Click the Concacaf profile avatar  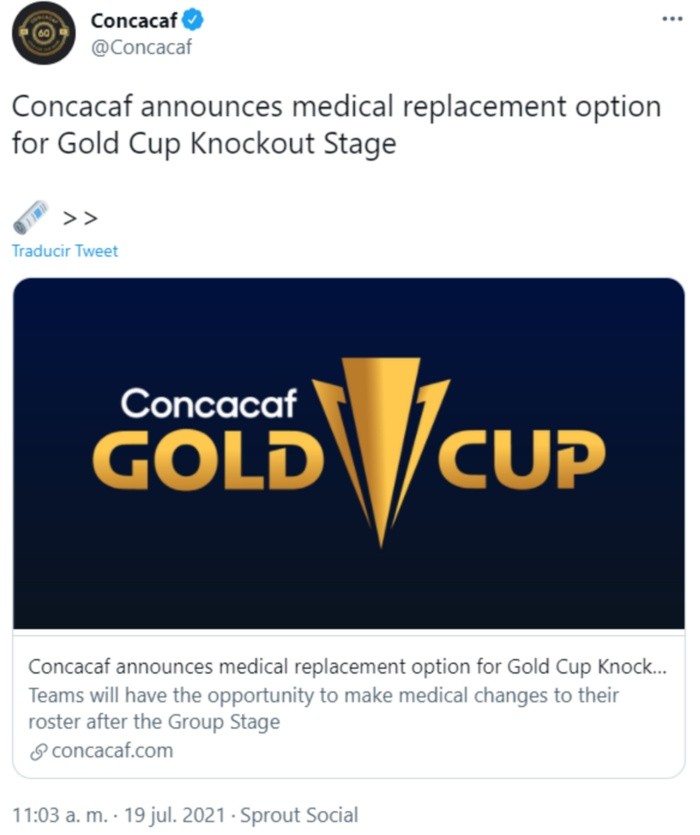tap(43, 33)
